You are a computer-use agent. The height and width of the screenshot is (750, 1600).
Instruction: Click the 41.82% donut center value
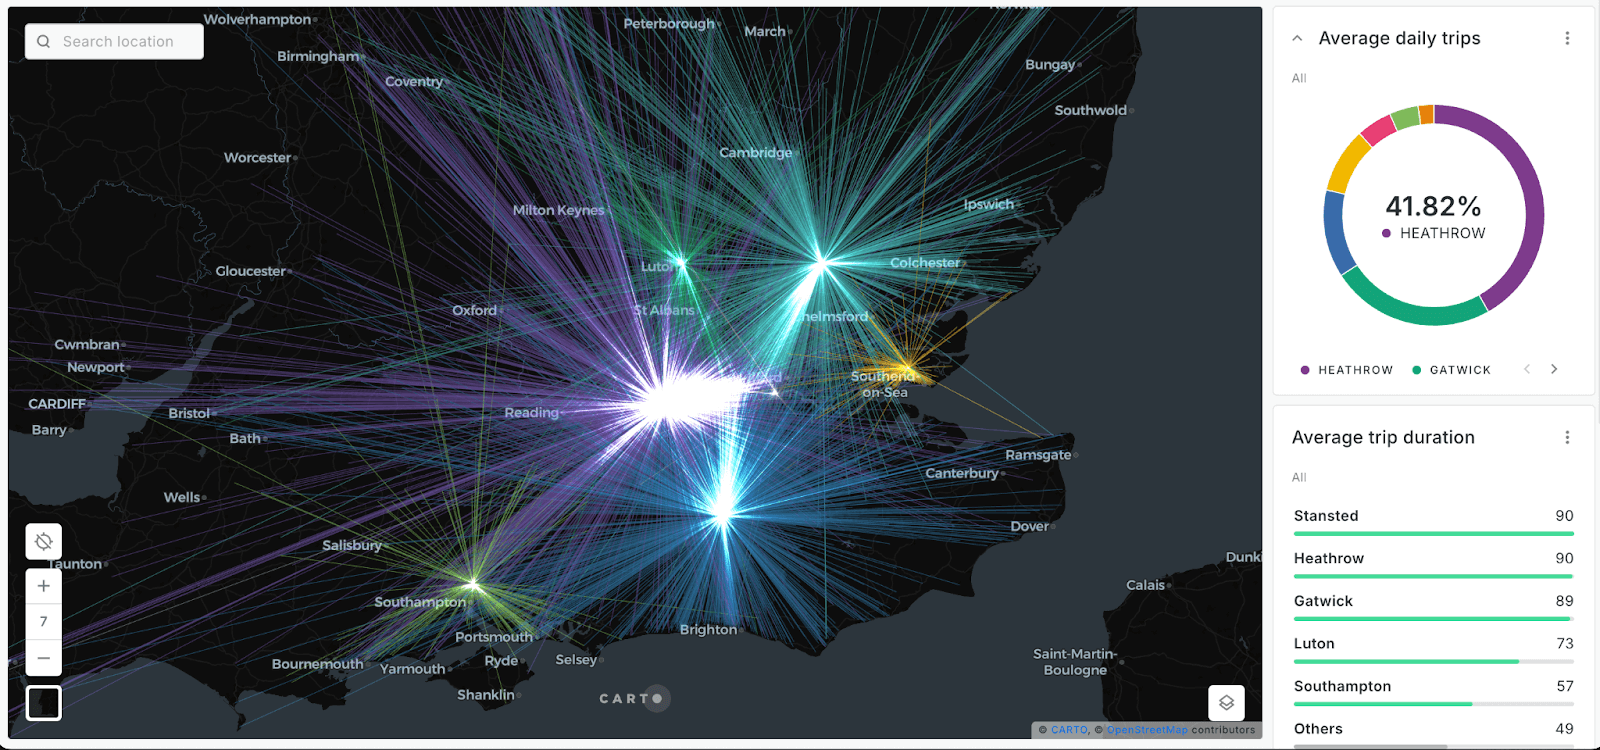coord(1433,206)
